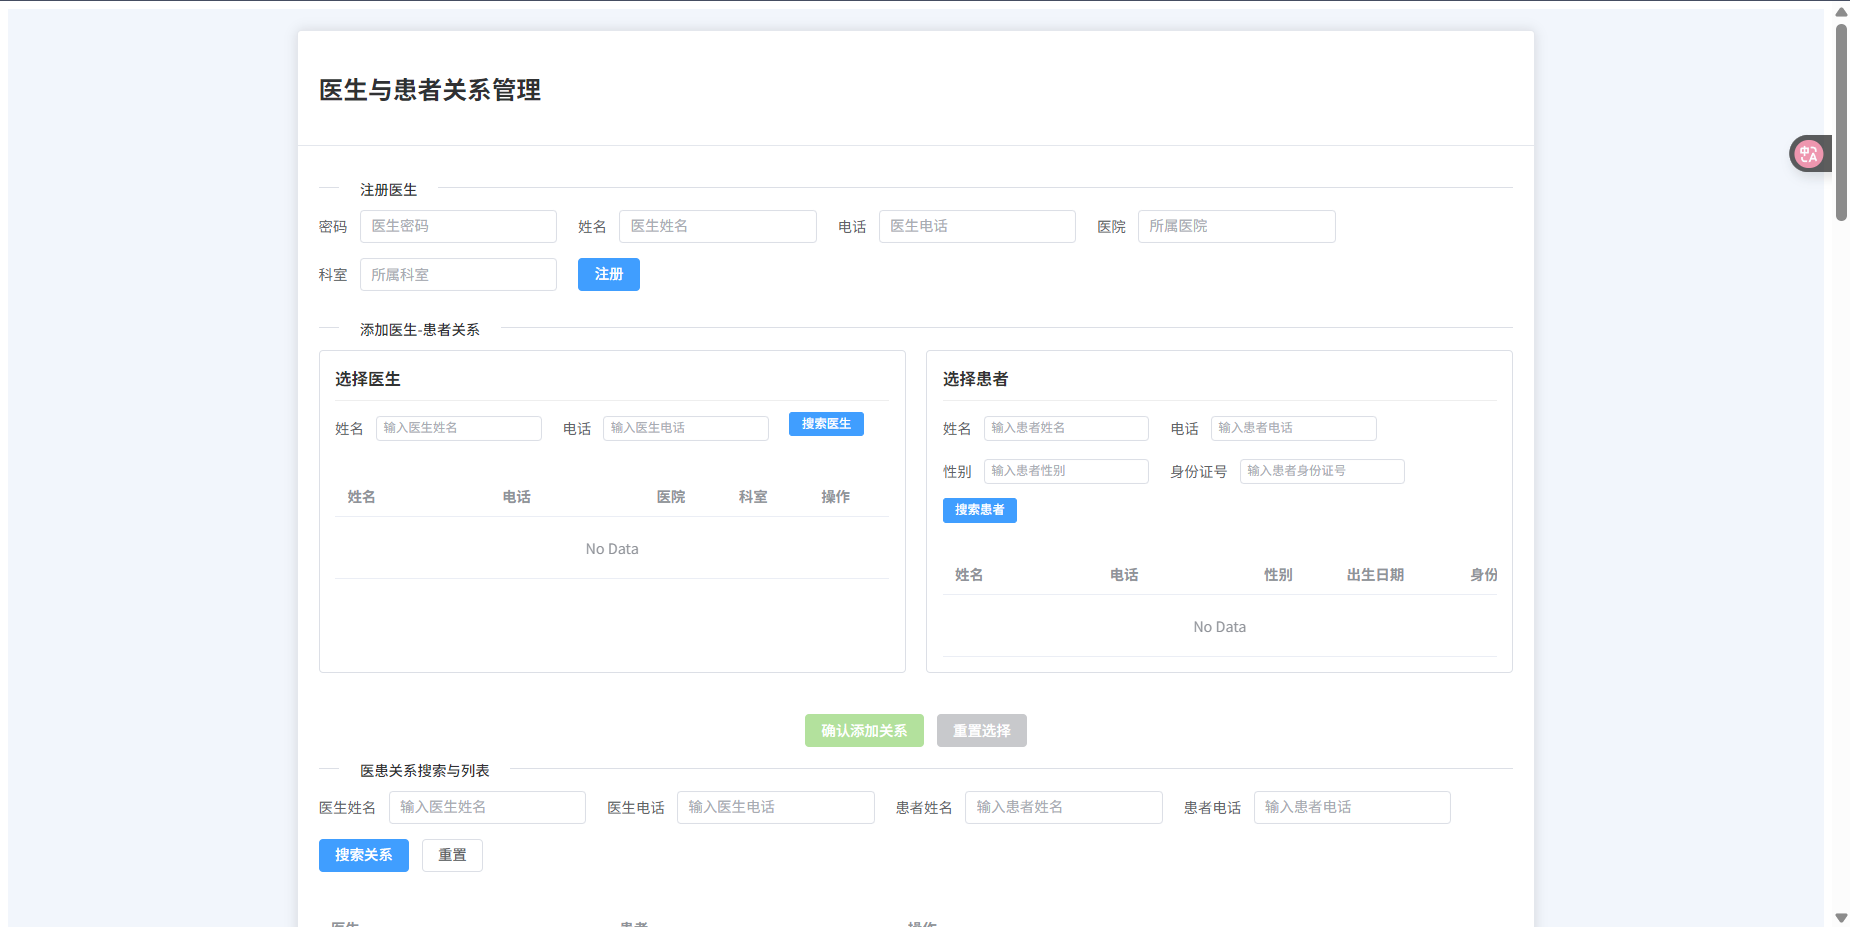
Task: Click the blue 注册 register button
Action: [x=608, y=274]
